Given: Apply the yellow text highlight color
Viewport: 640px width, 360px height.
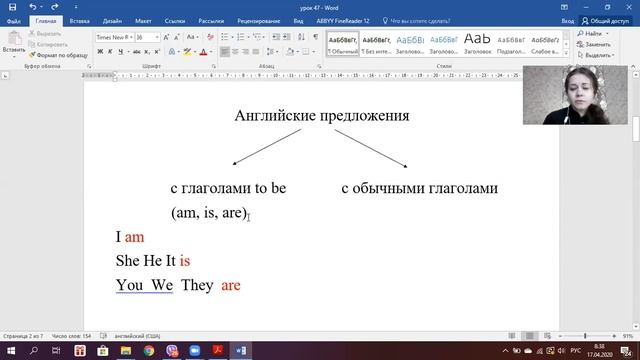Looking at the screenshot, I should tap(187, 52).
